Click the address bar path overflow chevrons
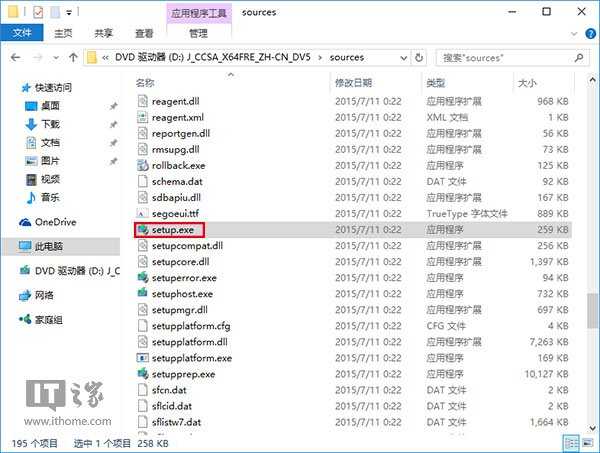600x453 pixels. click(105, 58)
